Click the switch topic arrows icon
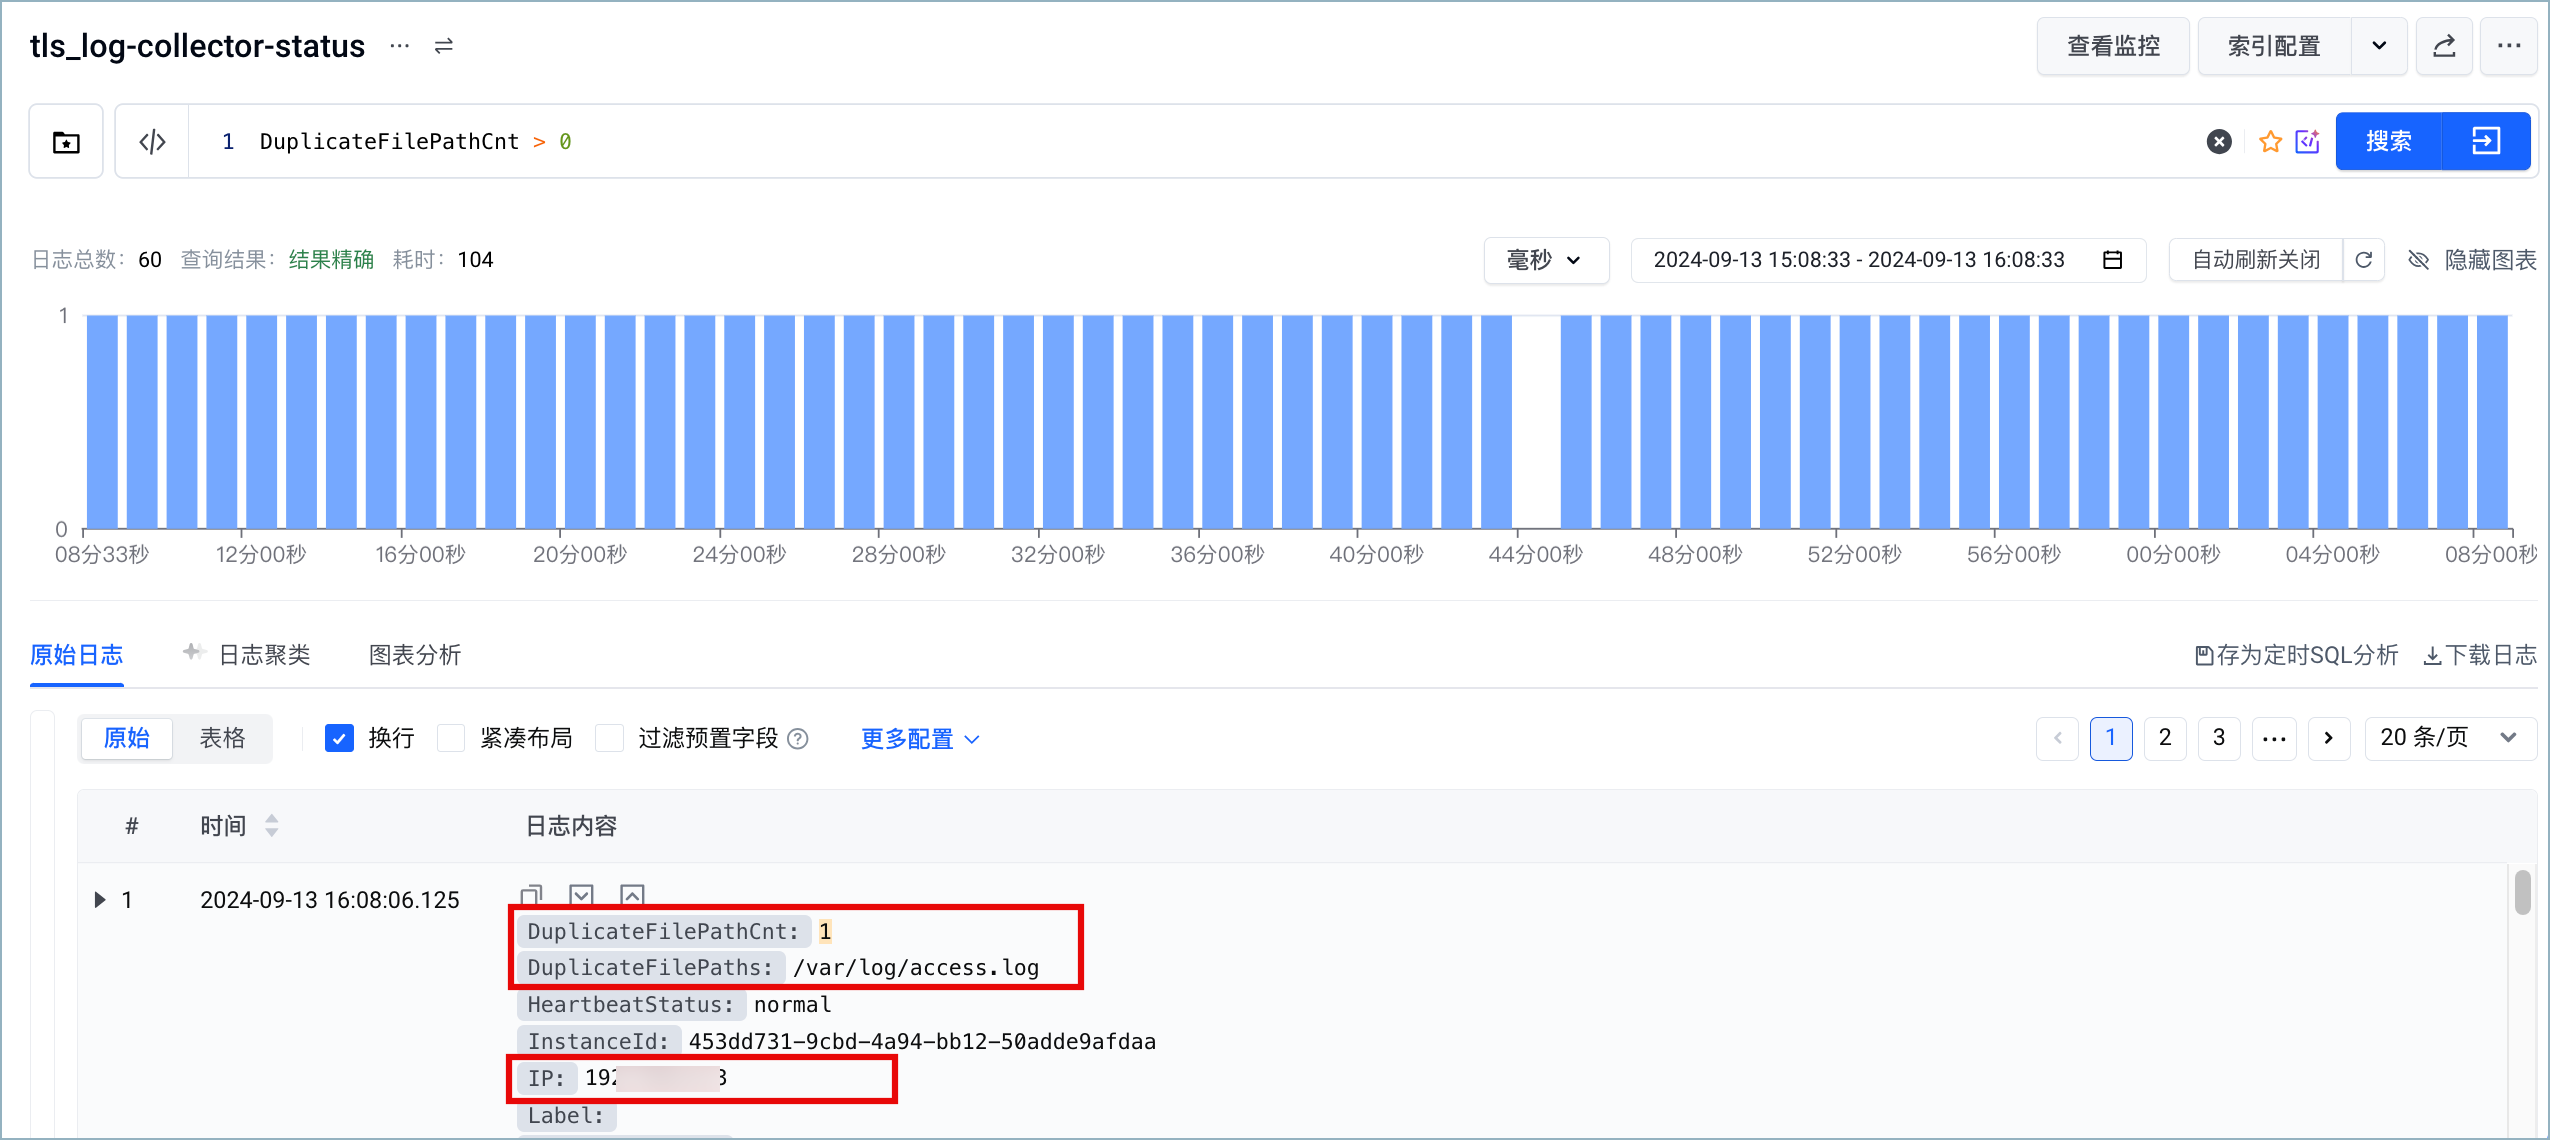The width and height of the screenshot is (2550, 1140). [444, 46]
